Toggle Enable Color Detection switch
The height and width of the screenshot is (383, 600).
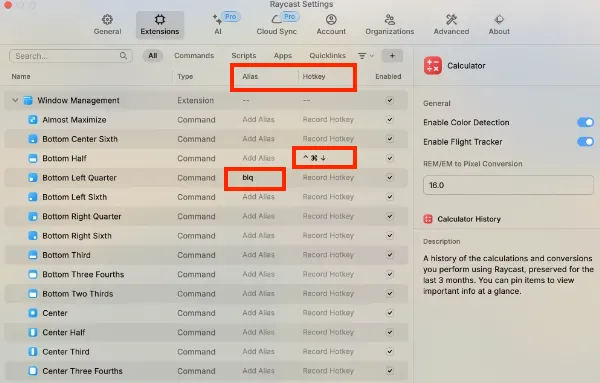585,122
